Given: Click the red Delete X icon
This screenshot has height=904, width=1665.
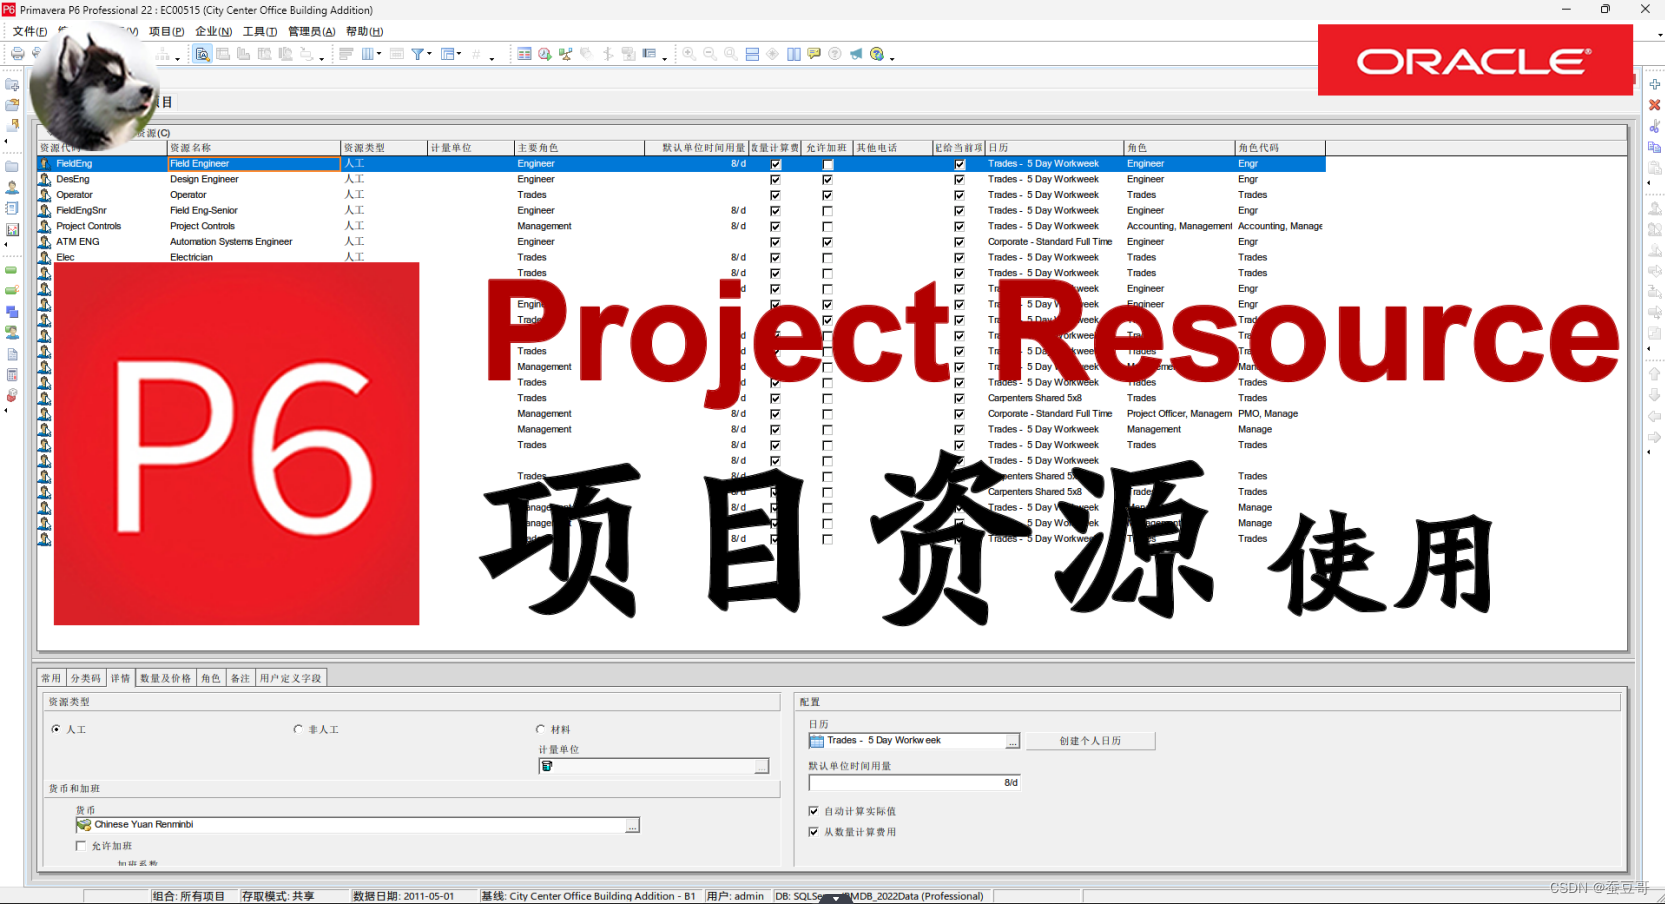Looking at the screenshot, I should tap(1655, 105).
